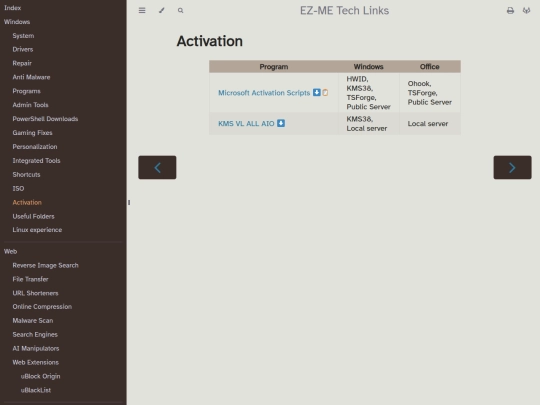Select the ISO sidebar entry
This screenshot has width=540, height=405.
pyautogui.click(x=18, y=188)
